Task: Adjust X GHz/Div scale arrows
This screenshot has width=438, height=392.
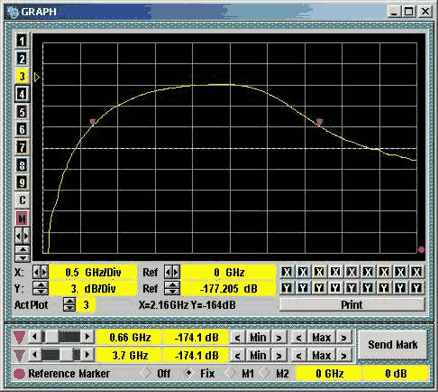Action: (x=40, y=272)
